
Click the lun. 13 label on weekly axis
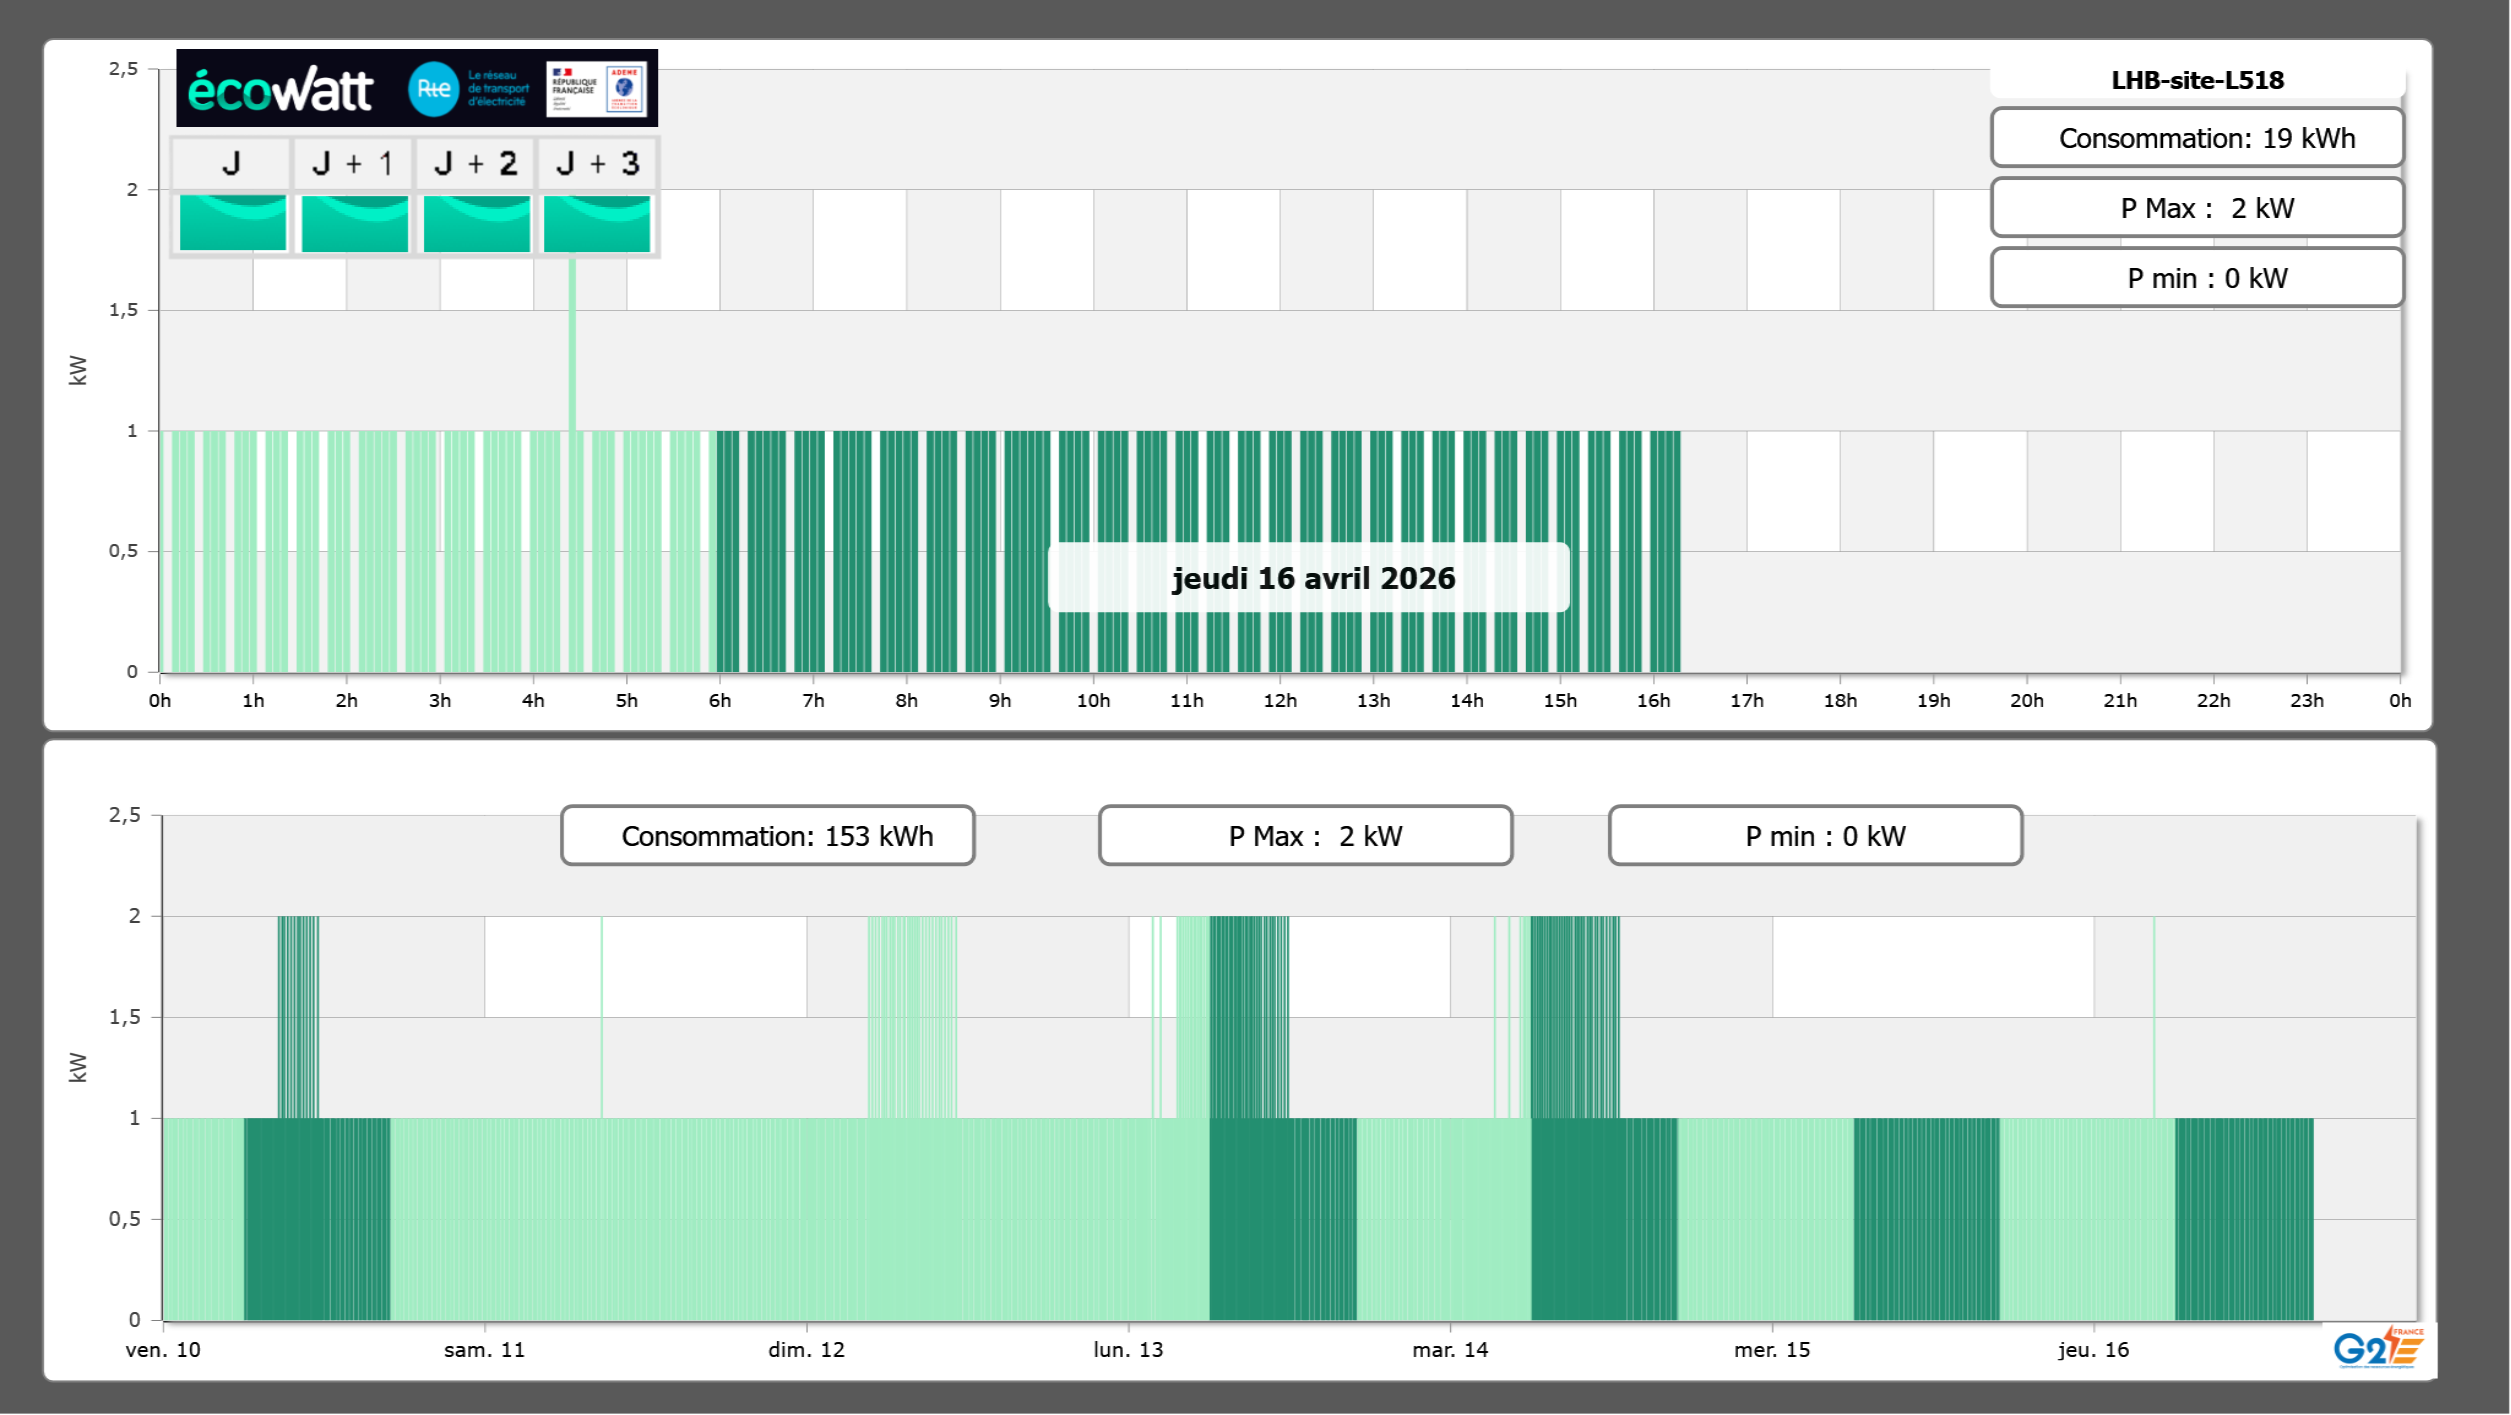(x=1128, y=1349)
